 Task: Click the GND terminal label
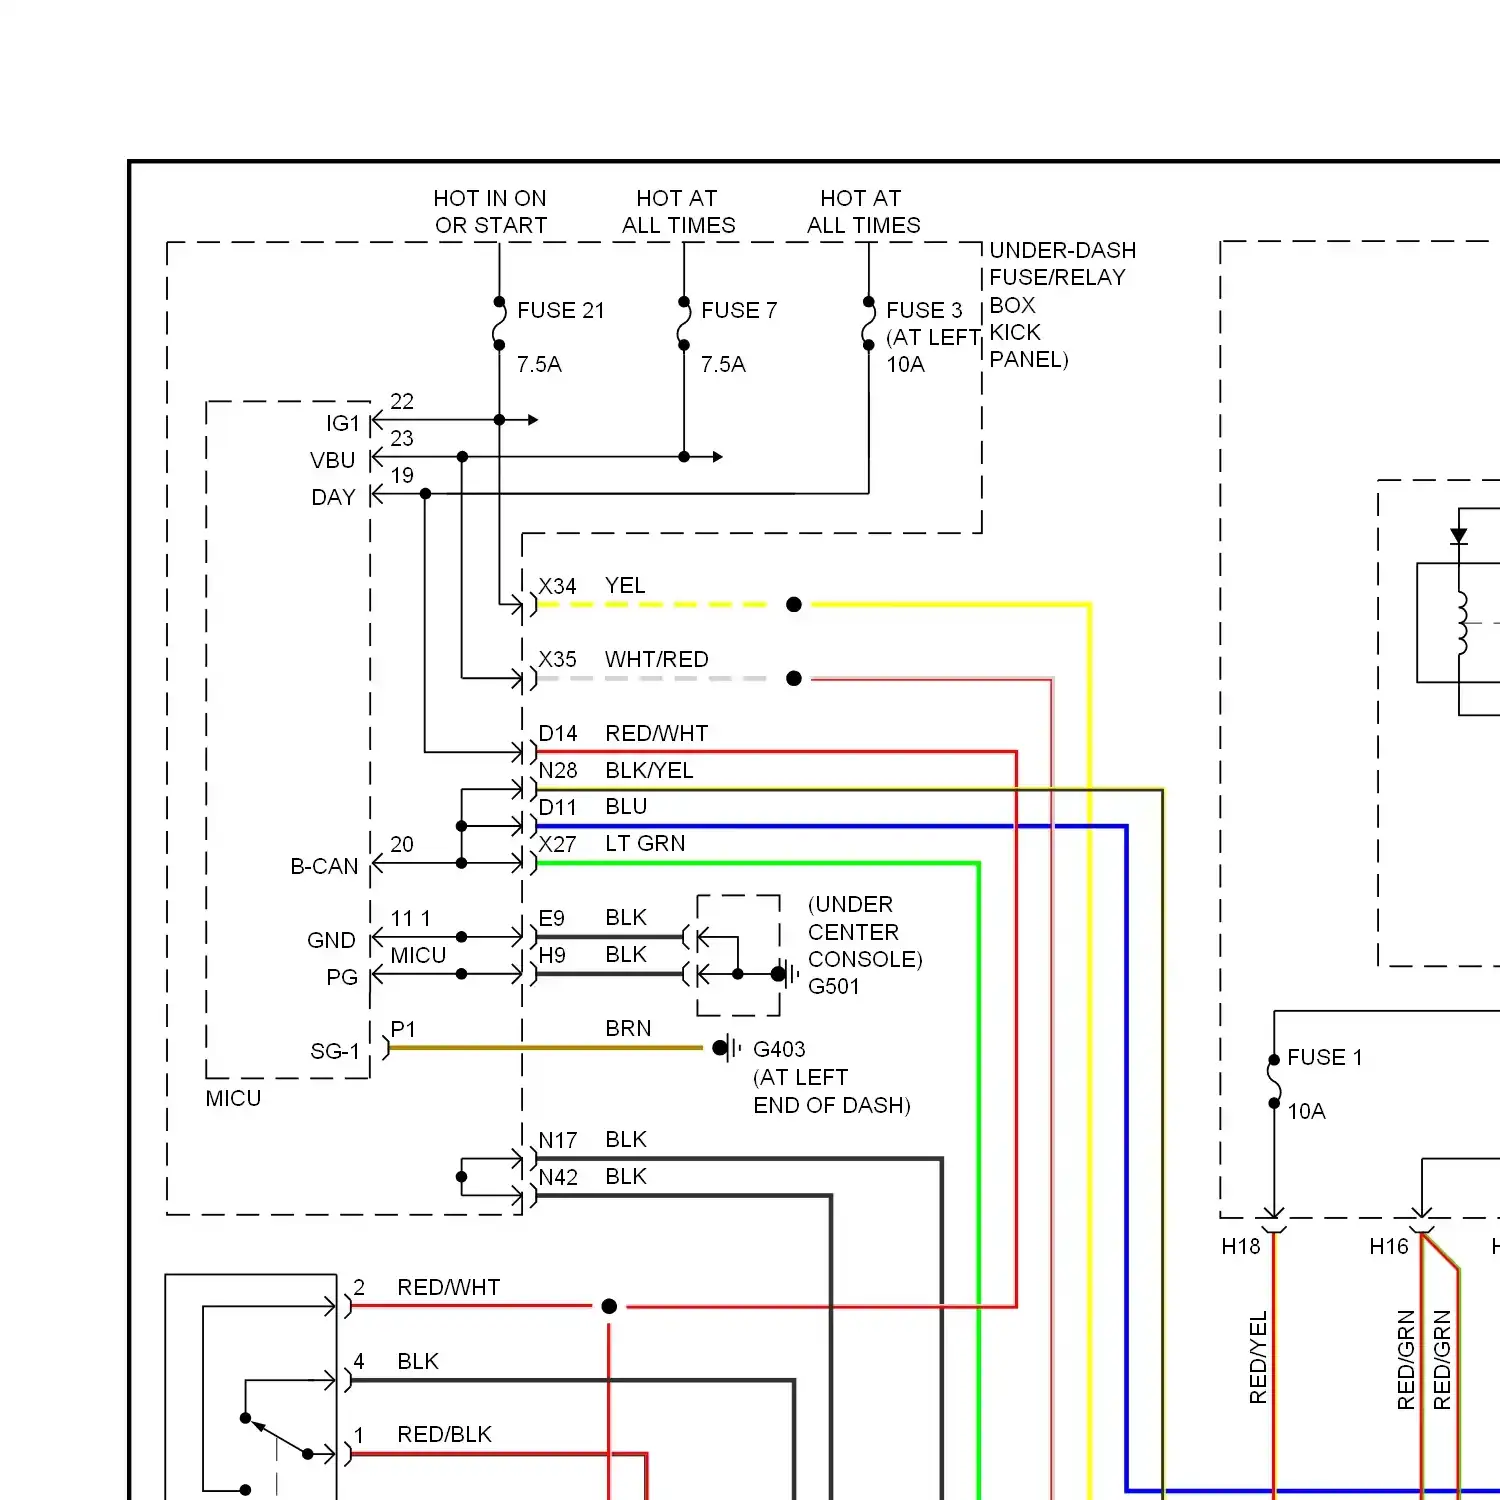[x=331, y=940]
